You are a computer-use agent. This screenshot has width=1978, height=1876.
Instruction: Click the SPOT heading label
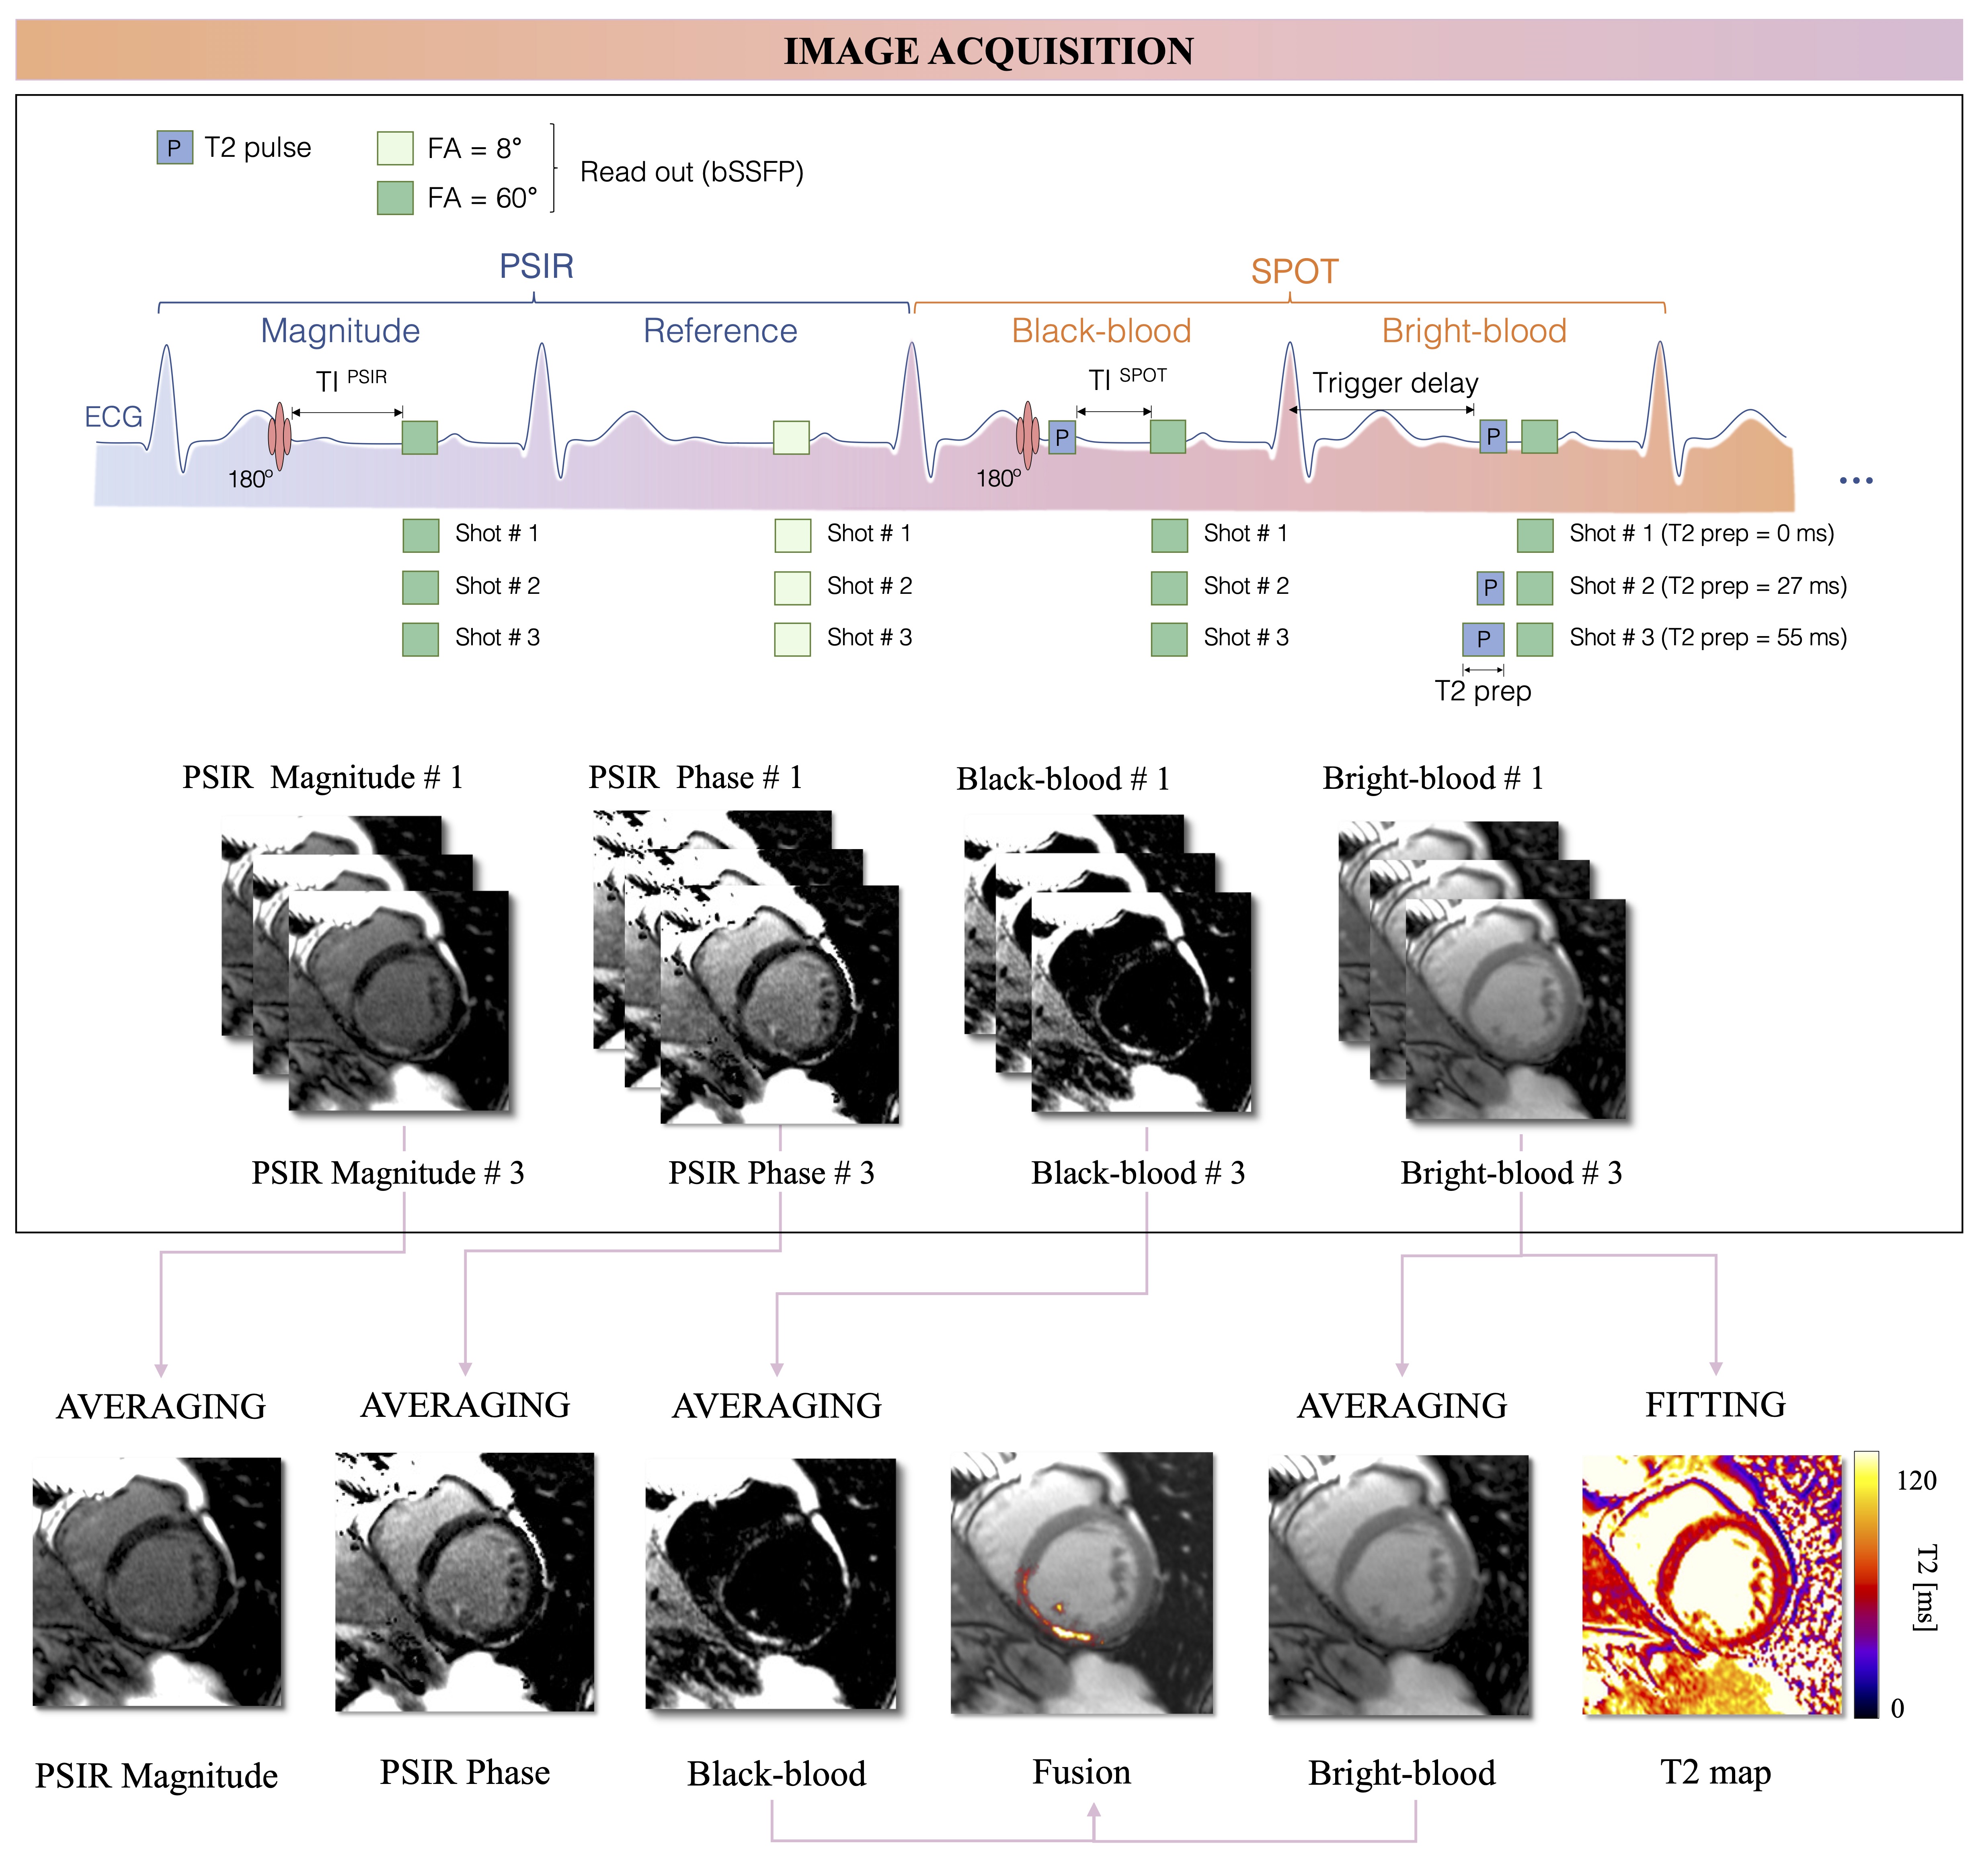point(1294,271)
